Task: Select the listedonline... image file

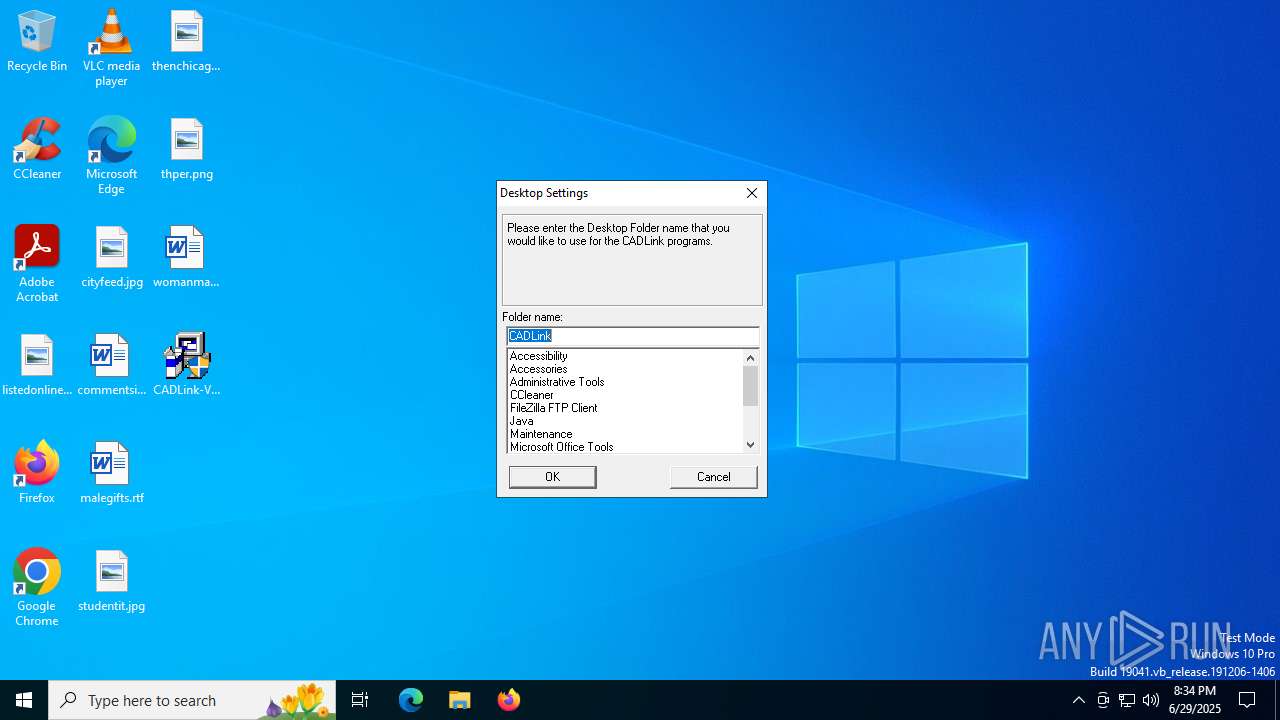Action: click(x=37, y=366)
